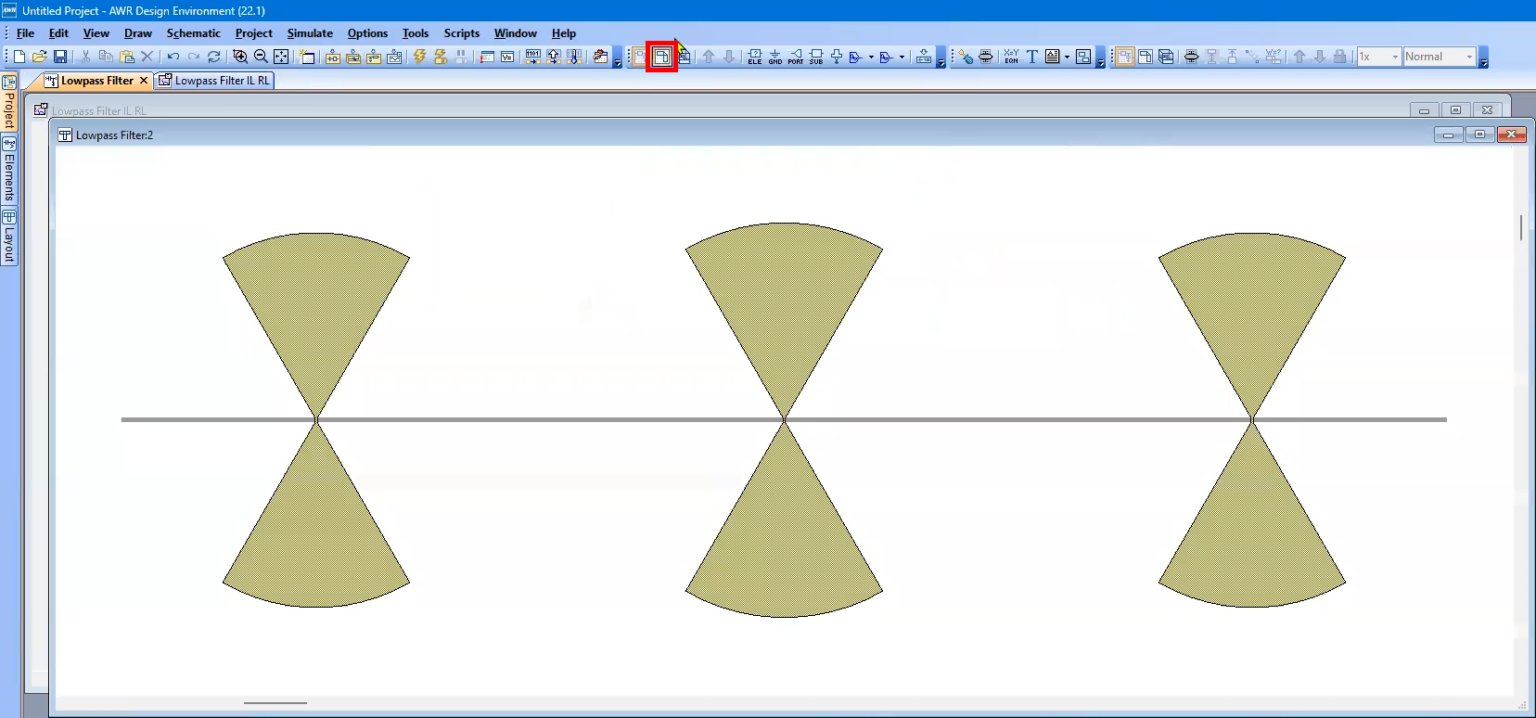Image resolution: width=1536 pixels, height=718 pixels.
Task: Click the Analyze lightning bolt icon
Action: point(419,57)
